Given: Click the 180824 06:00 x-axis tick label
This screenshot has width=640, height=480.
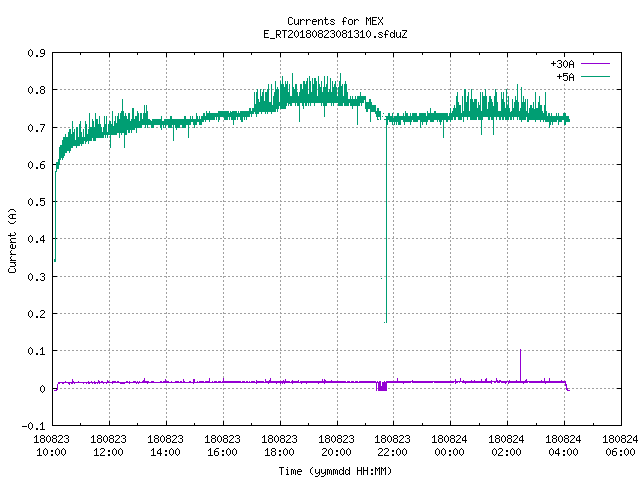Looking at the screenshot, I should [620, 446].
